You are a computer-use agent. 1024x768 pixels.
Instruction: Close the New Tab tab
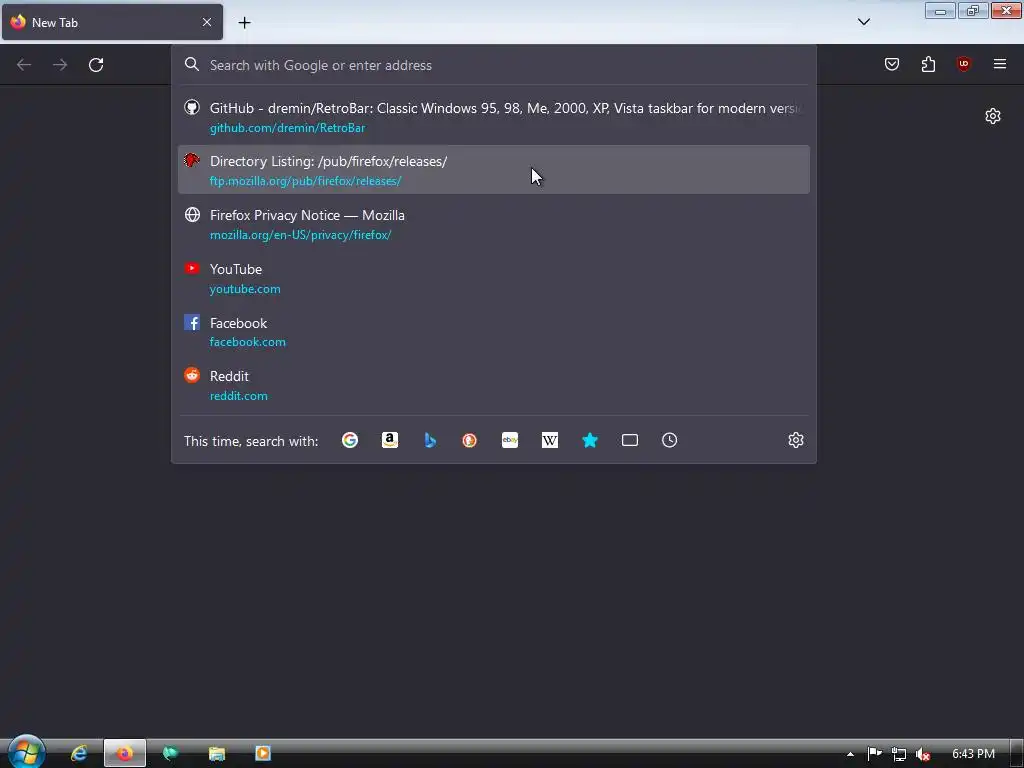207,22
